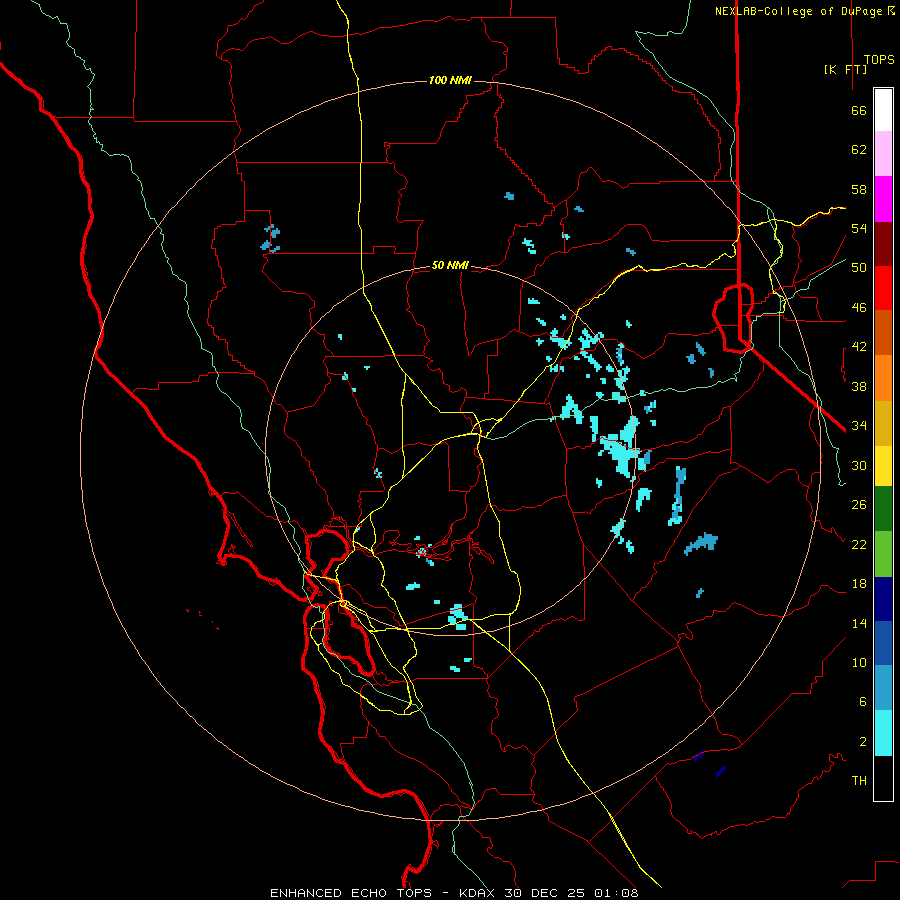The height and width of the screenshot is (900, 900).
Task: Click the navy 22 kft legend swatch
Action: point(883,599)
